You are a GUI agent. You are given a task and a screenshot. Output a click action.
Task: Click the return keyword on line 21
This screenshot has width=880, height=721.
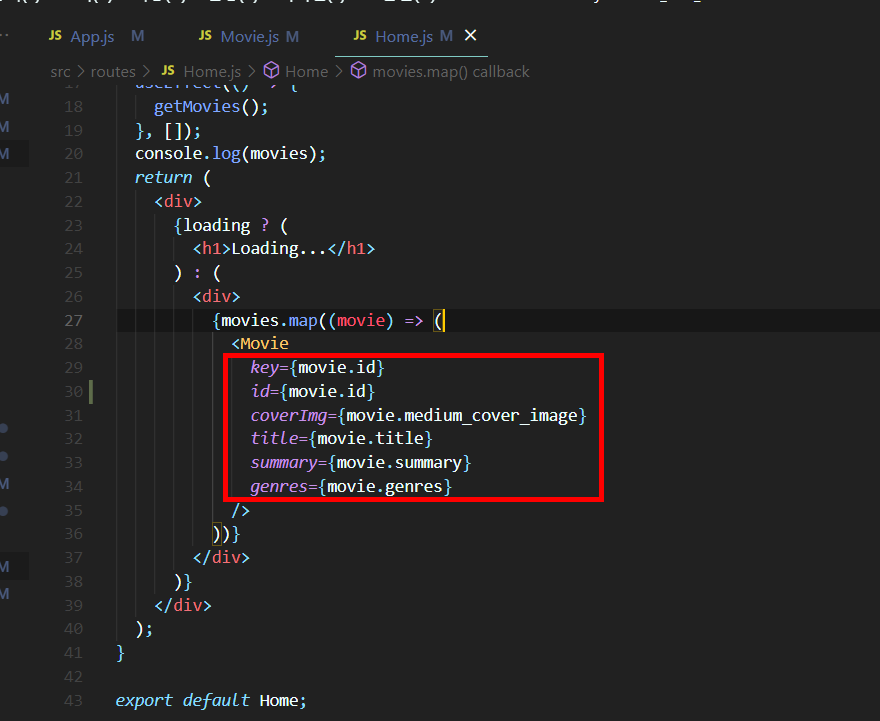click(x=163, y=178)
